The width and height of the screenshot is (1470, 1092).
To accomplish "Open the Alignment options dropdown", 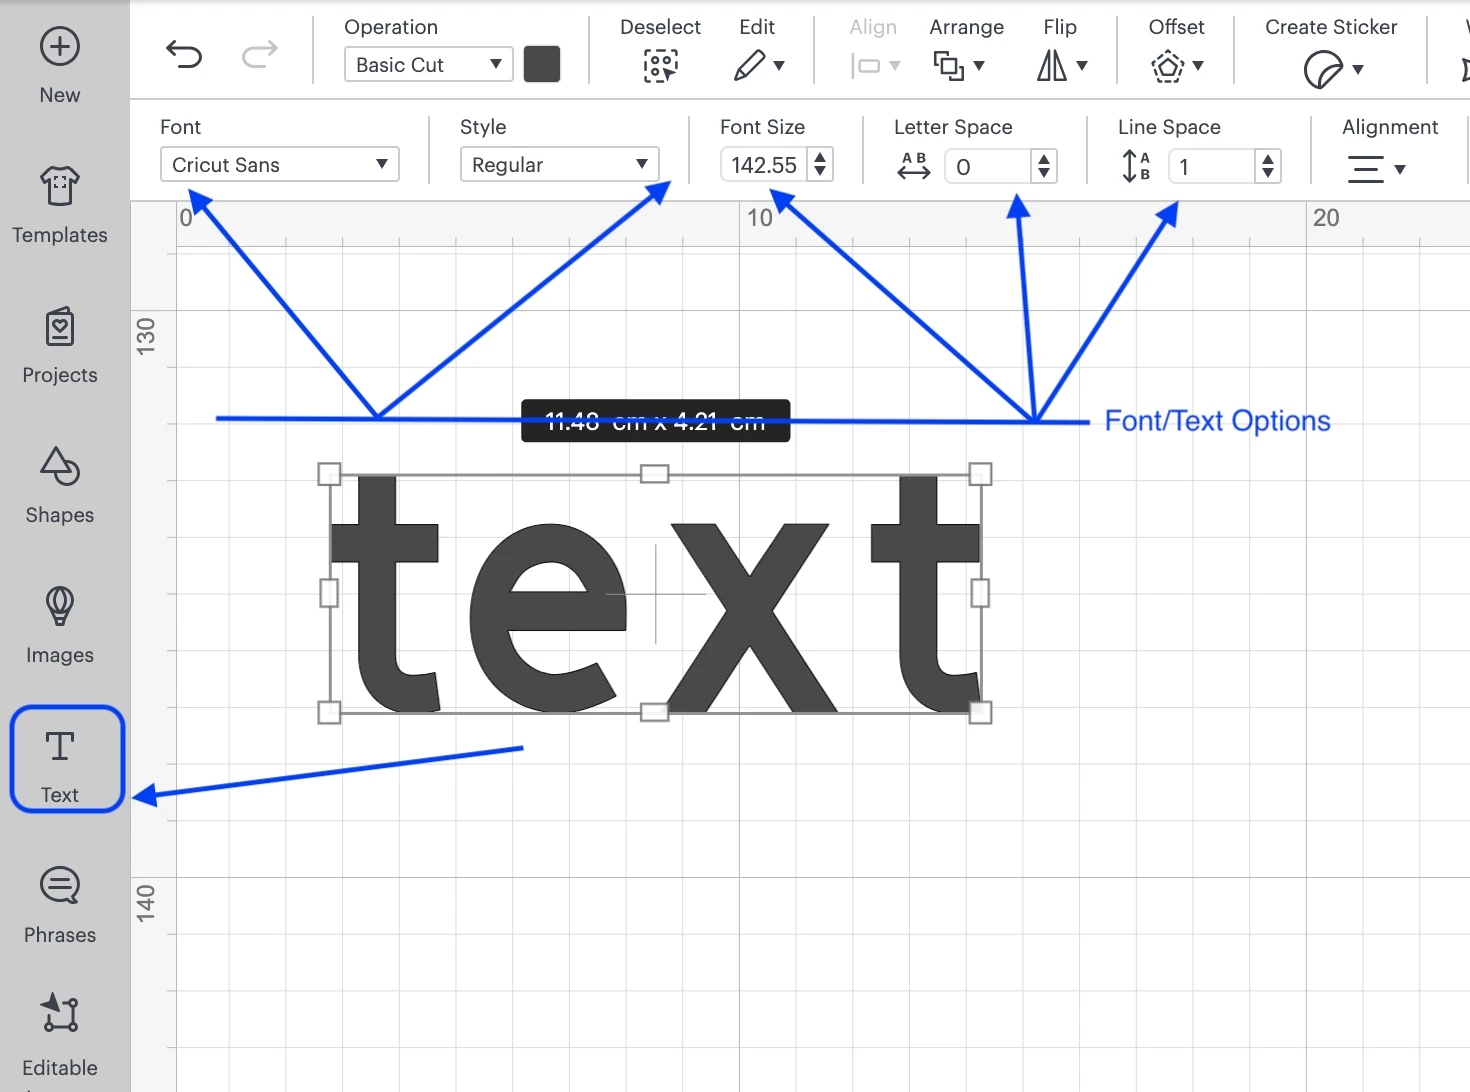I will coord(1376,169).
